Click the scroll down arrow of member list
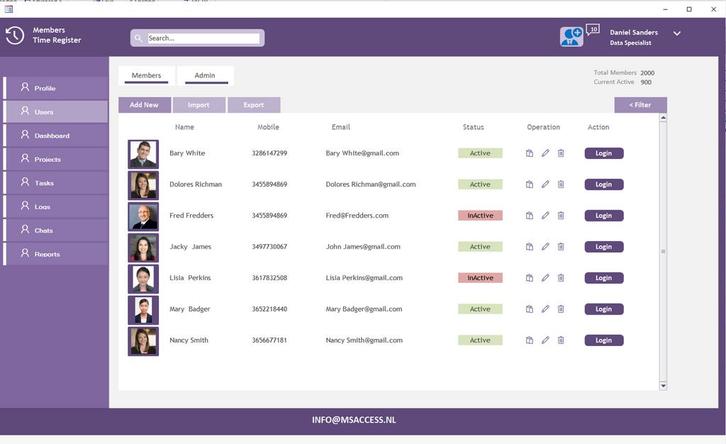This screenshot has height=444, width=726. pyautogui.click(x=663, y=385)
